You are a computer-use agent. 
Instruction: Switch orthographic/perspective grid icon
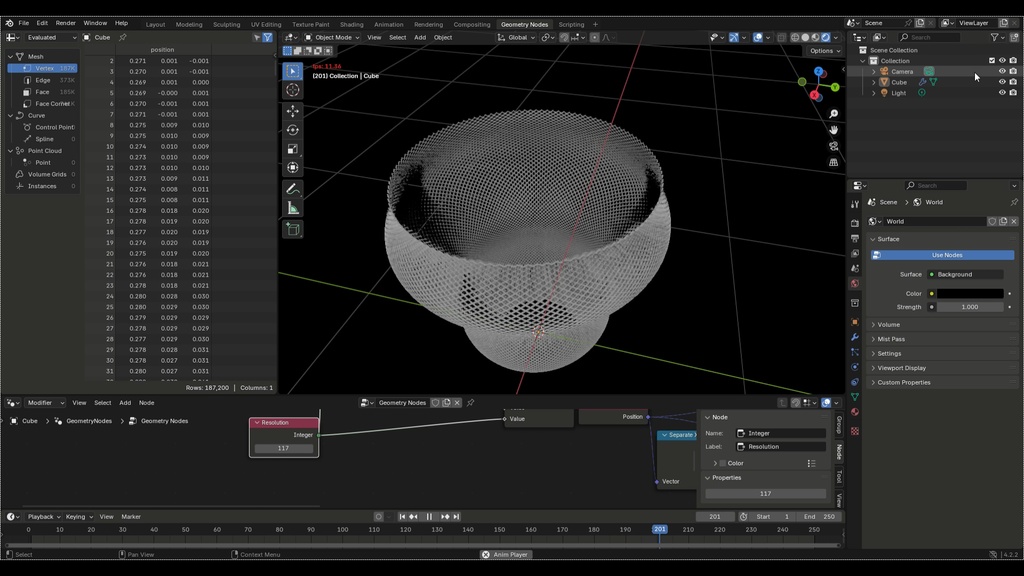pos(833,162)
